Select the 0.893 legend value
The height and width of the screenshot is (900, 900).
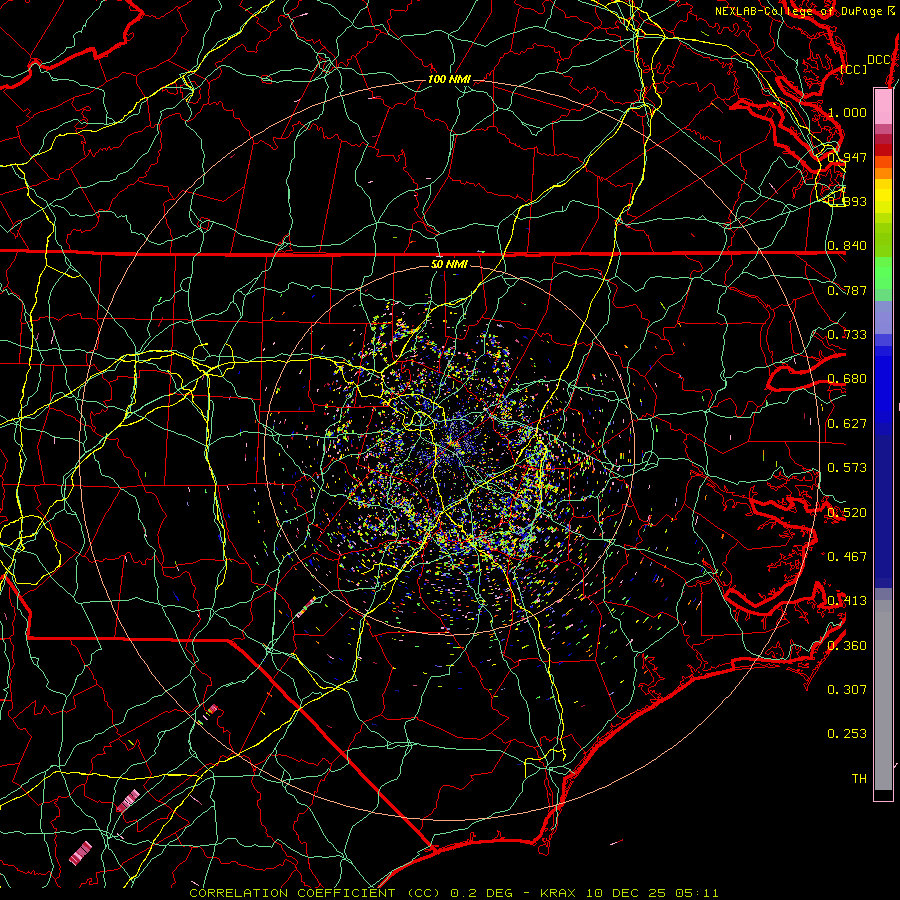coord(847,201)
